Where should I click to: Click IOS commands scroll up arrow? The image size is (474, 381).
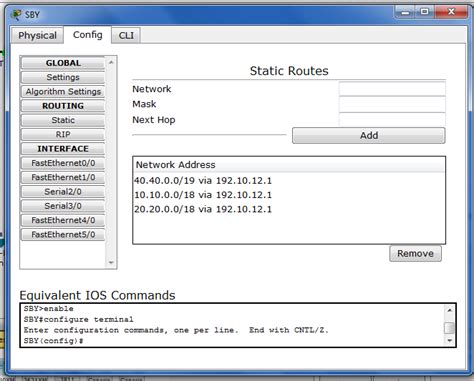click(449, 310)
